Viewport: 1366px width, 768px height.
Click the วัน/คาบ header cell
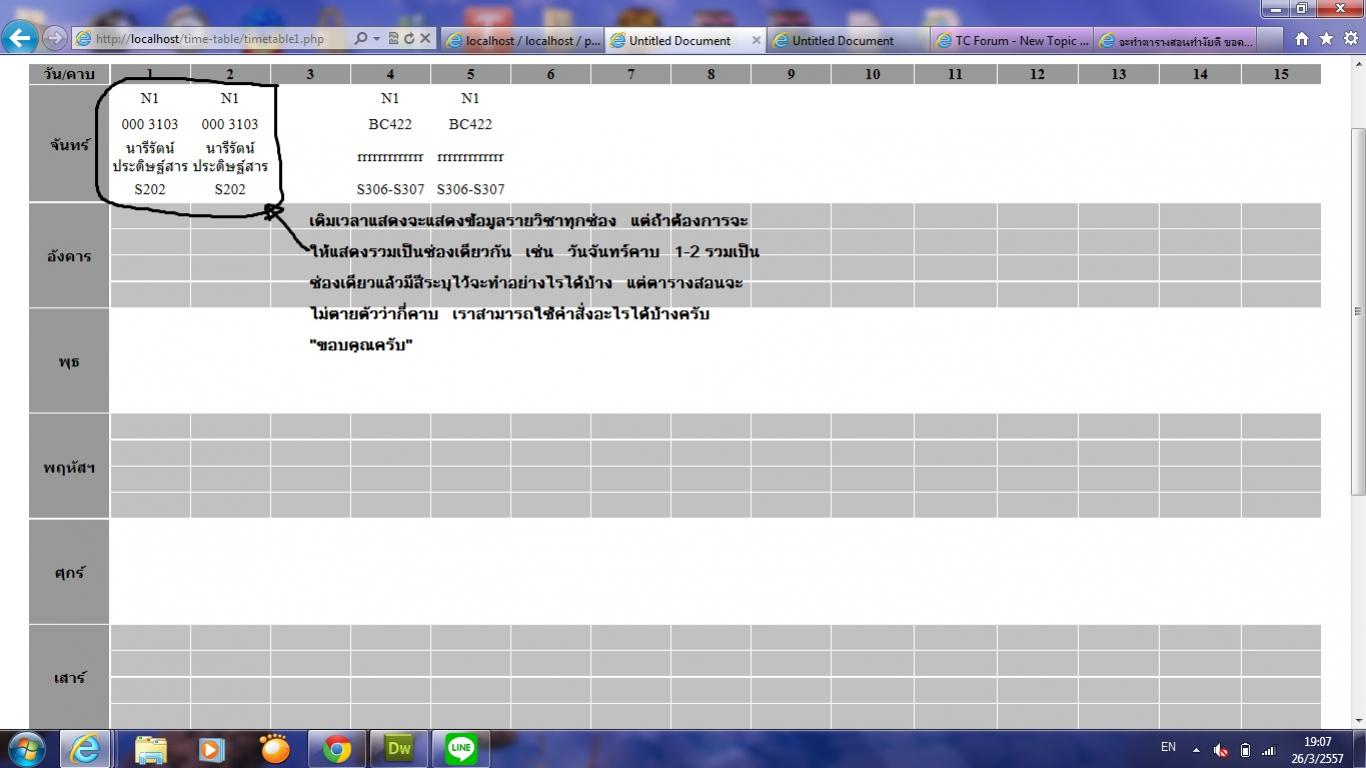tap(69, 74)
